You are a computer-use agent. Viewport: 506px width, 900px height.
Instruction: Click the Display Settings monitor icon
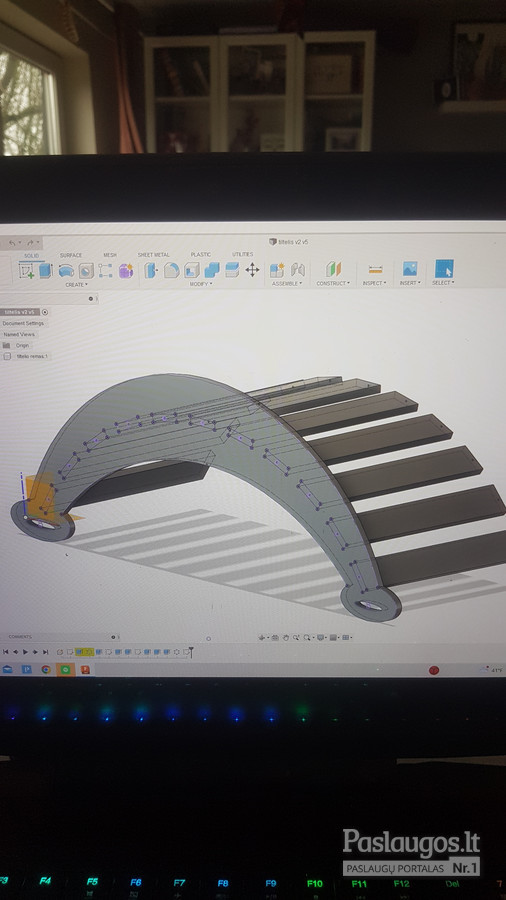tap(321, 637)
